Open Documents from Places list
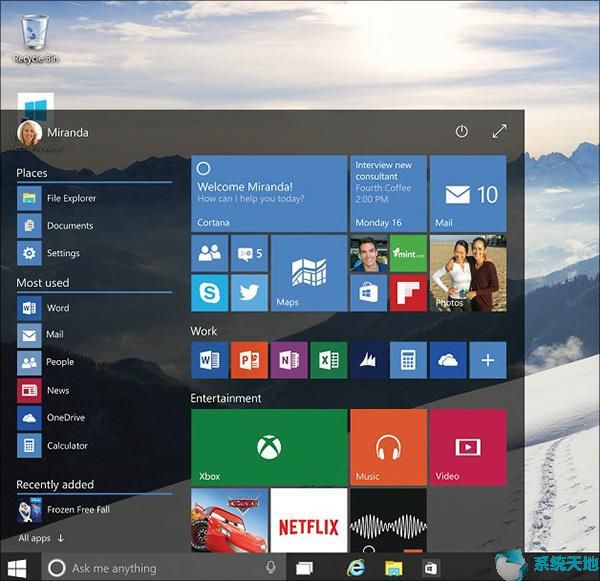This screenshot has height=581, width=600. point(55,225)
